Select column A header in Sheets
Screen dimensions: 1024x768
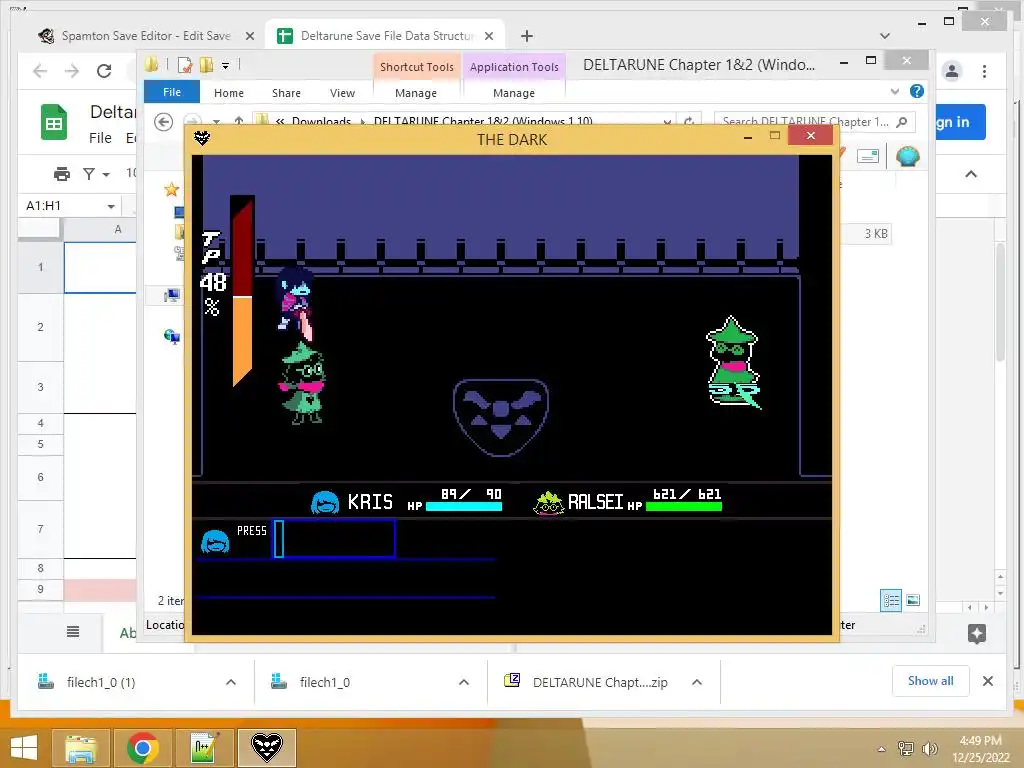tap(118, 229)
